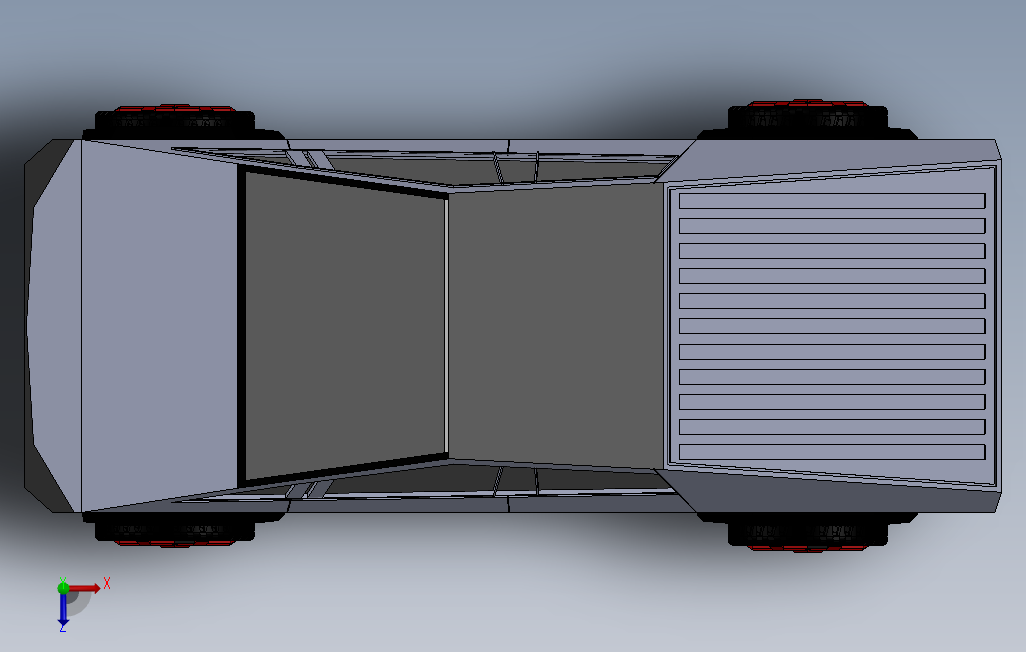
Task: Select the dark windshield glass panel
Action: (x=345, y=325)
